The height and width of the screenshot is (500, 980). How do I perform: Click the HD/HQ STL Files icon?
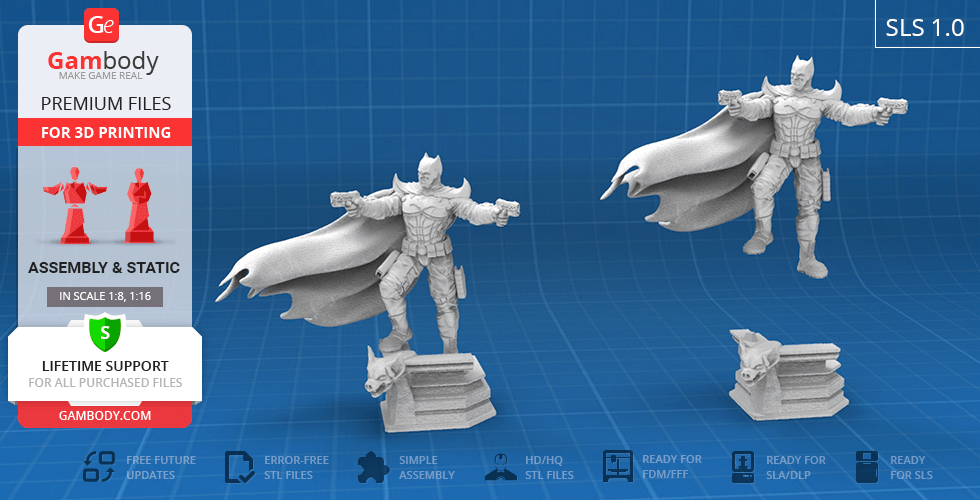pyautogui.click(x=499, y=467)
